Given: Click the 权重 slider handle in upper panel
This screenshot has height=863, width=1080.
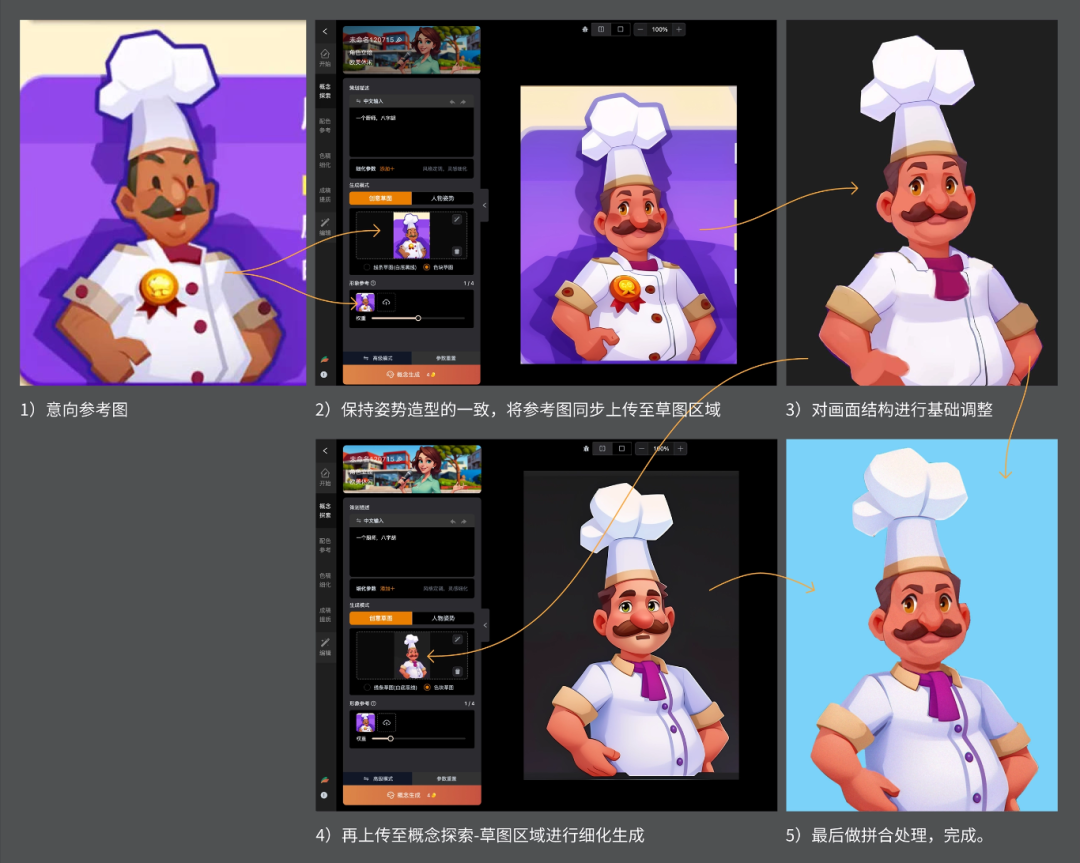Looking at the screenshot, I should point(418,318).
